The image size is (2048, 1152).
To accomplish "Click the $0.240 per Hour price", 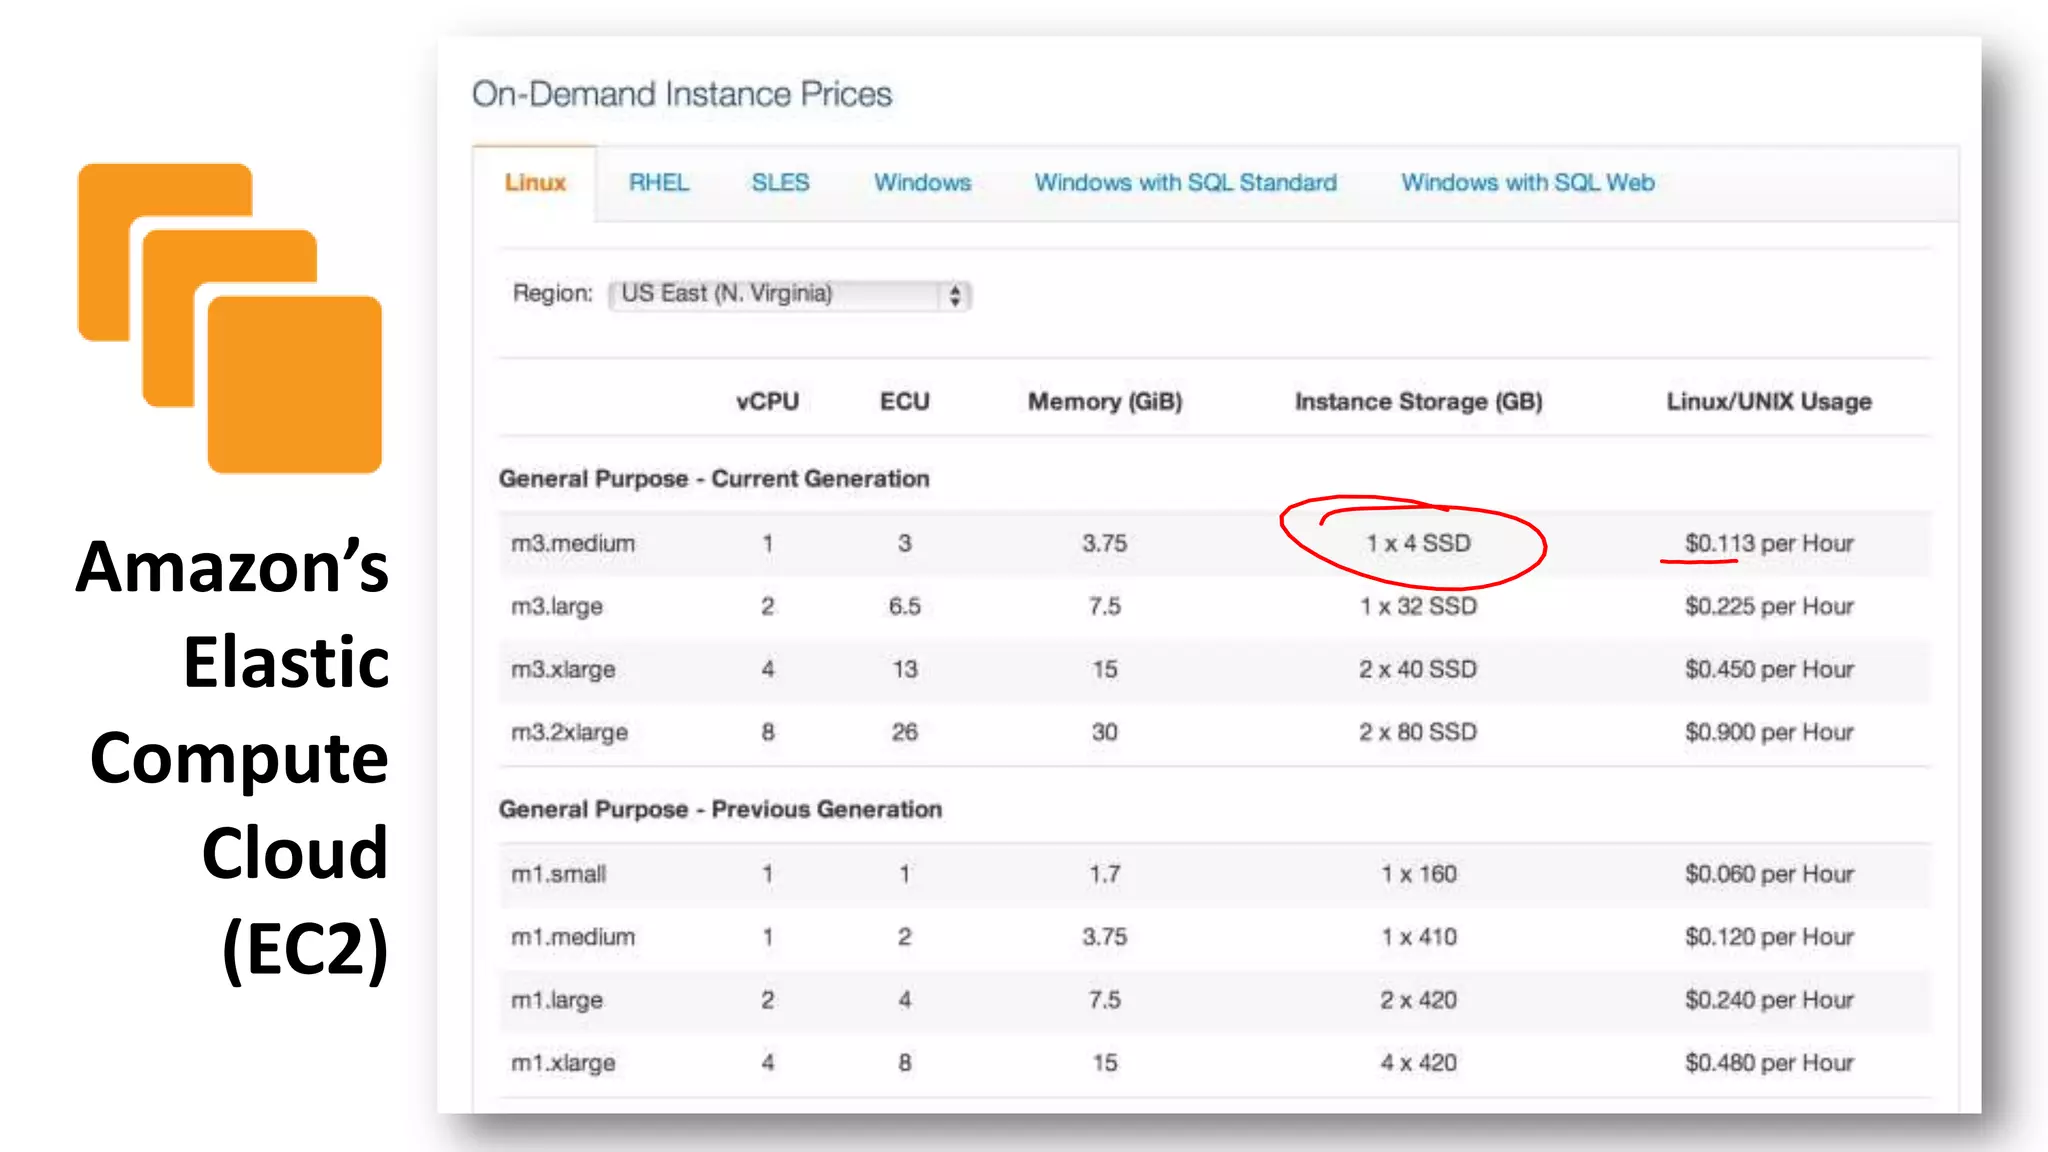I will click(x=1769, y=1000).
